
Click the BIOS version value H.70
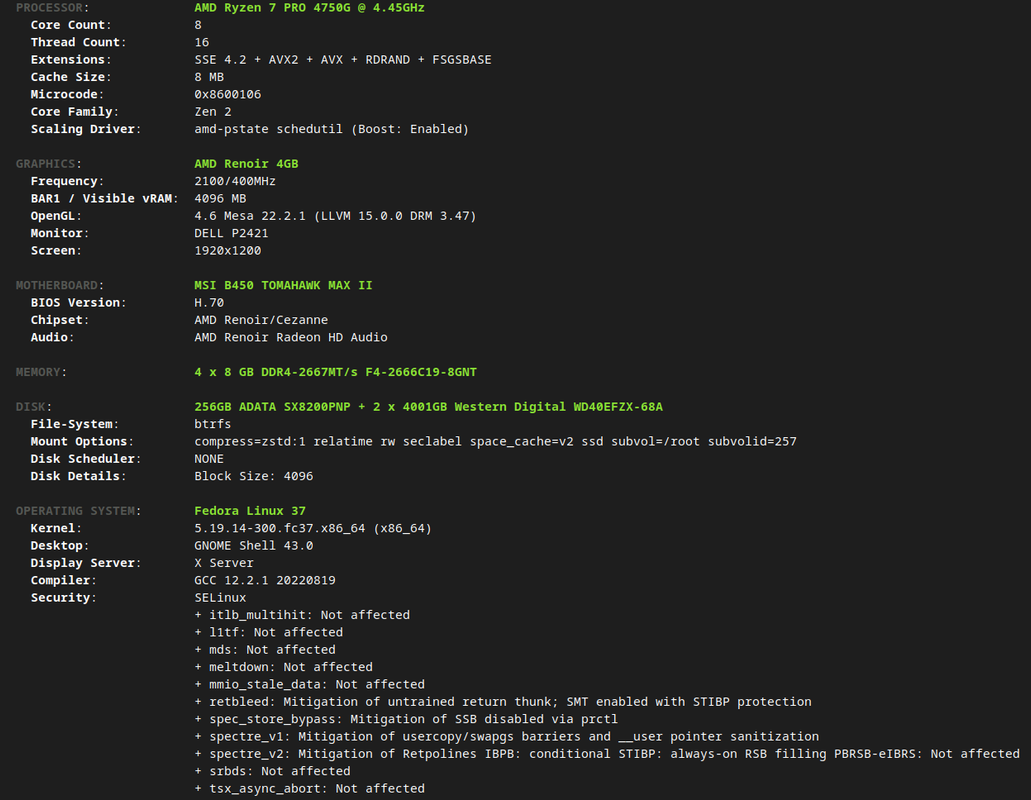209,303
